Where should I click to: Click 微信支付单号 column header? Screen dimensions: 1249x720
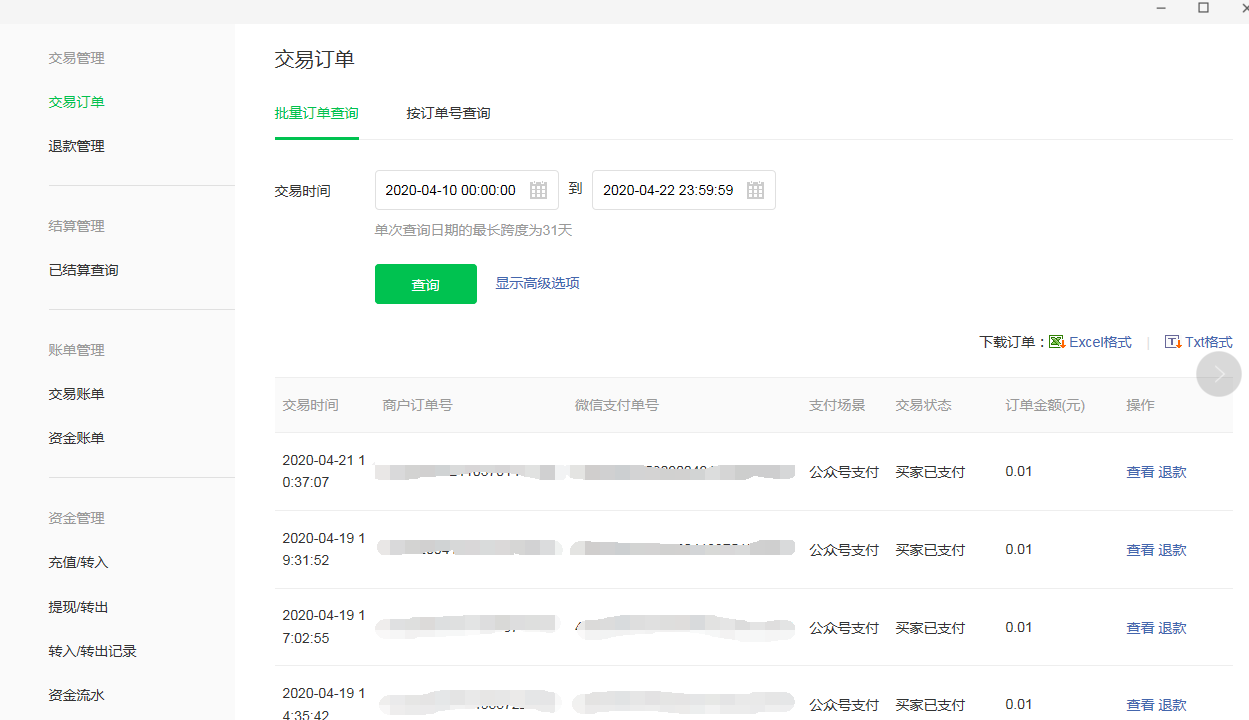(x=616, y=405)
